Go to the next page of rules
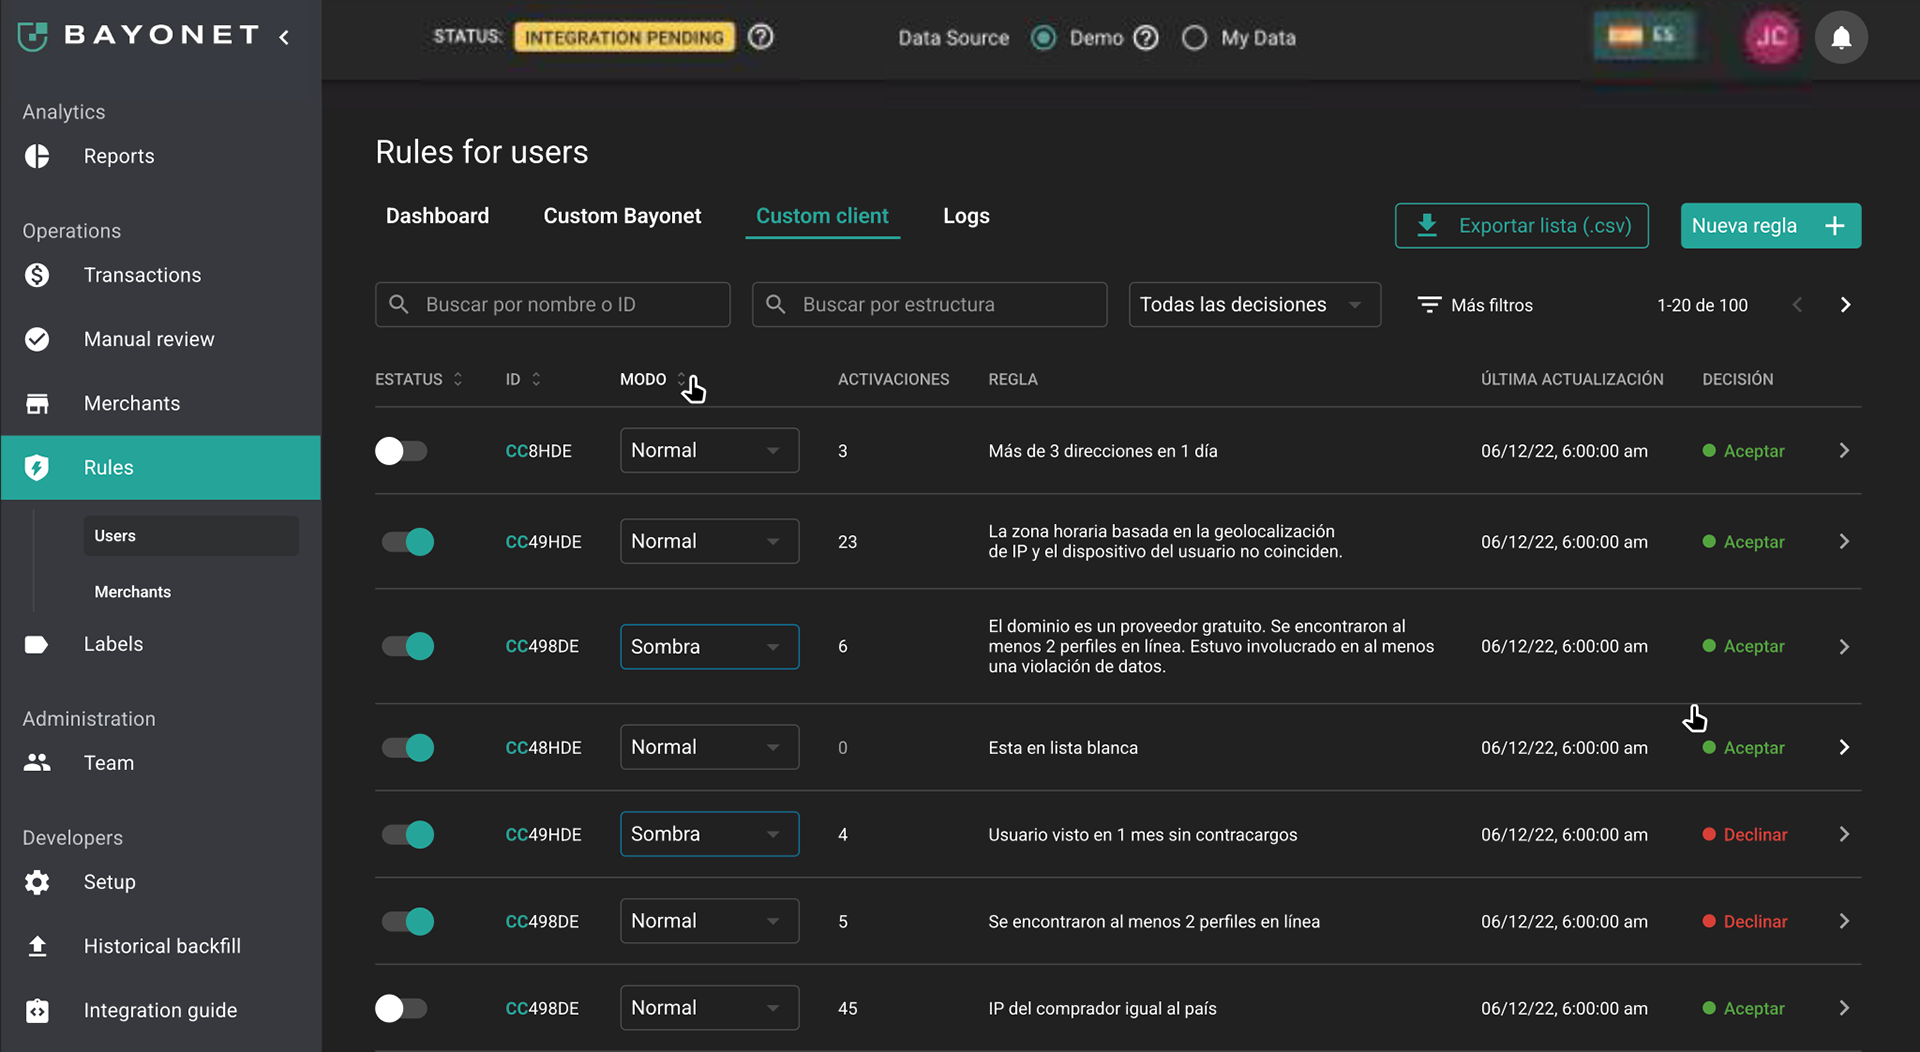The image size is (1920, 1052). click(x=1845, y=305)
